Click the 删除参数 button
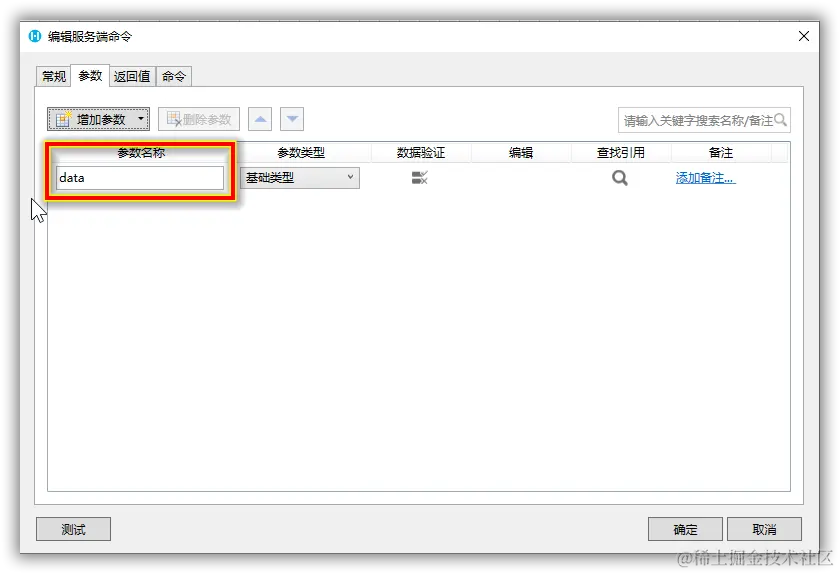 [199, 119]
